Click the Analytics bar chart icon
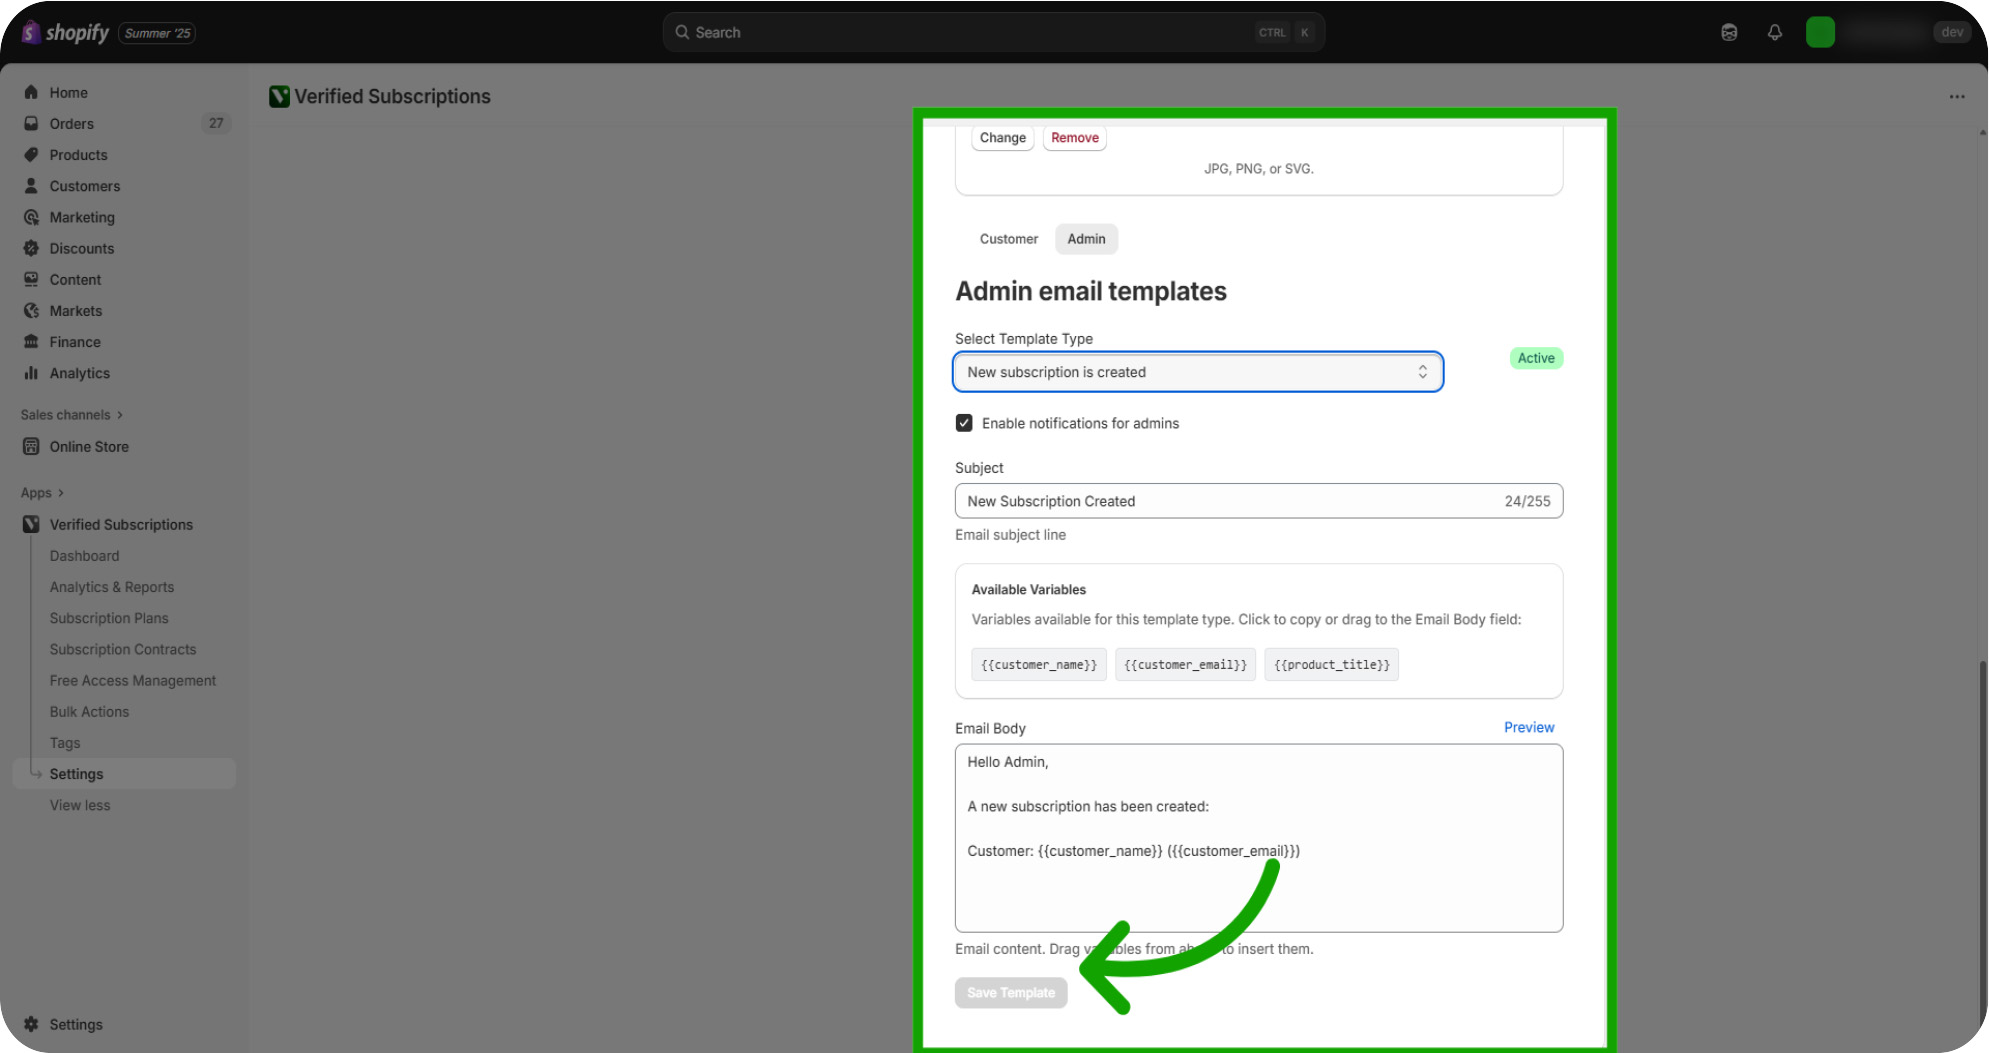The image size is (1989, 1053). click(x=31, y=372)
